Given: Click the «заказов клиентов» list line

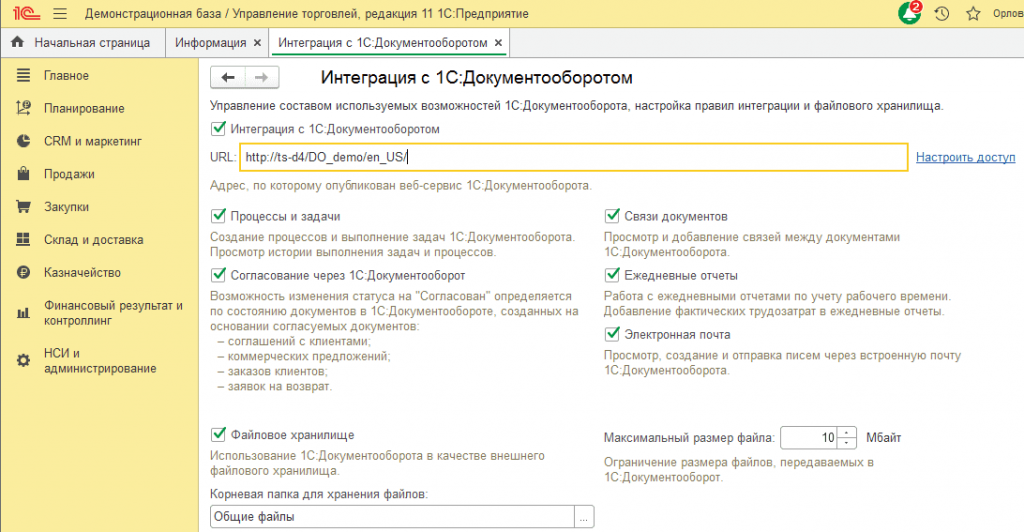Looking at the screenshot, I should click(273, 371).
